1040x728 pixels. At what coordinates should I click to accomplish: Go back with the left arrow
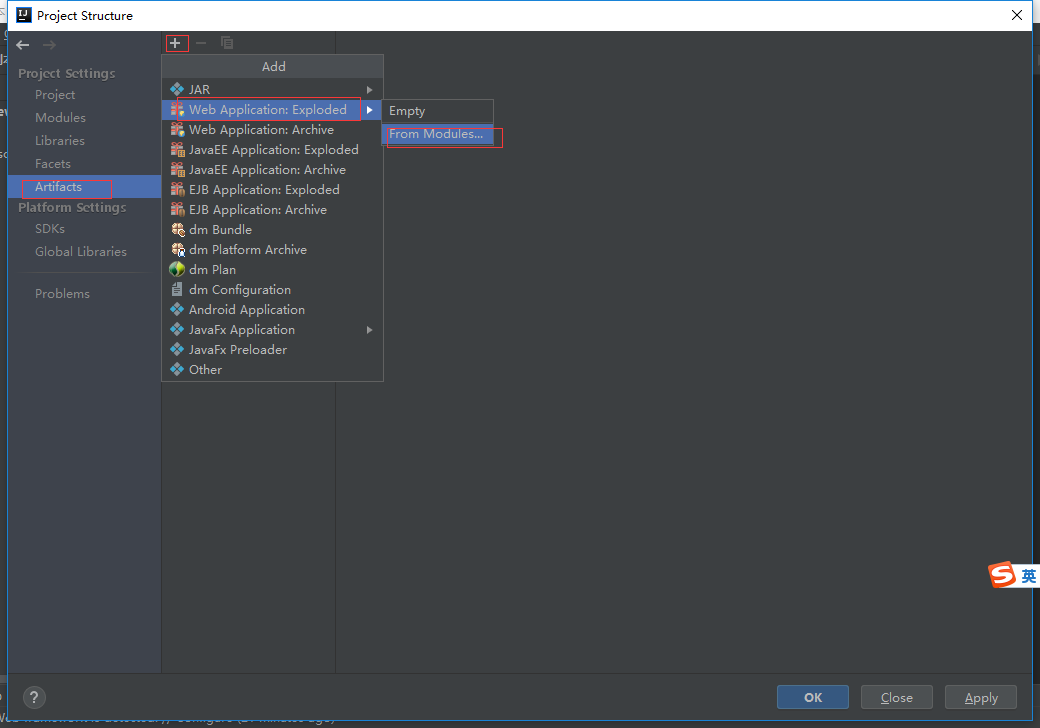(23, 45)
